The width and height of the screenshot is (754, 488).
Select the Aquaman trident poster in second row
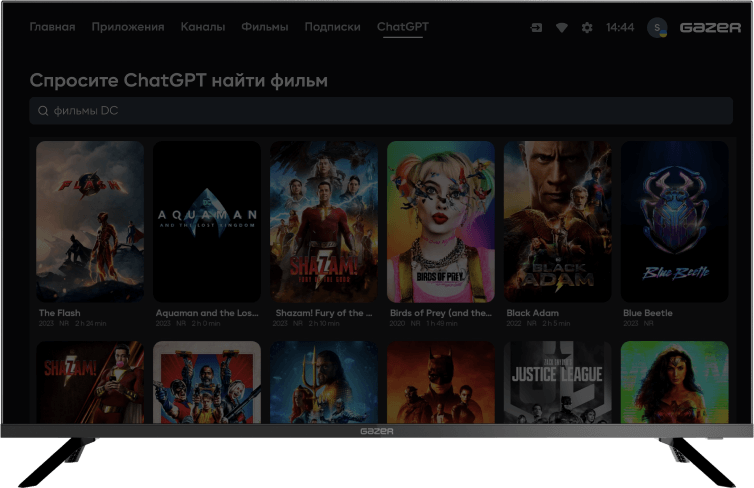click(x=324, y=382)
